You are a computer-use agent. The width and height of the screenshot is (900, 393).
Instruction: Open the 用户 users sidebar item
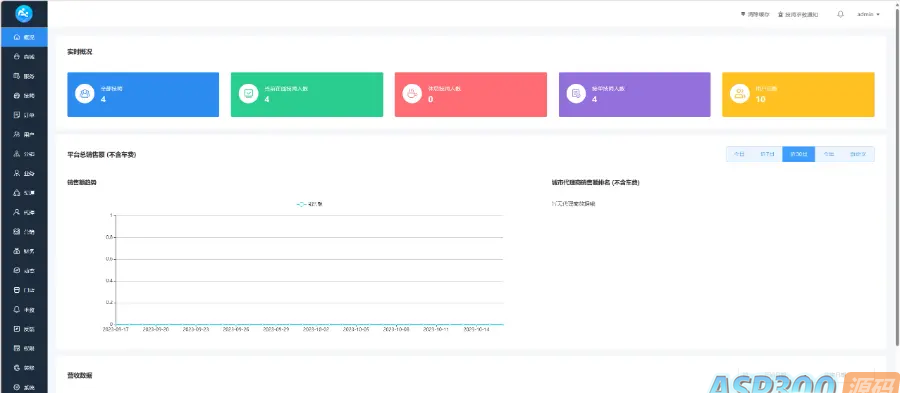[x=24, y=134]
